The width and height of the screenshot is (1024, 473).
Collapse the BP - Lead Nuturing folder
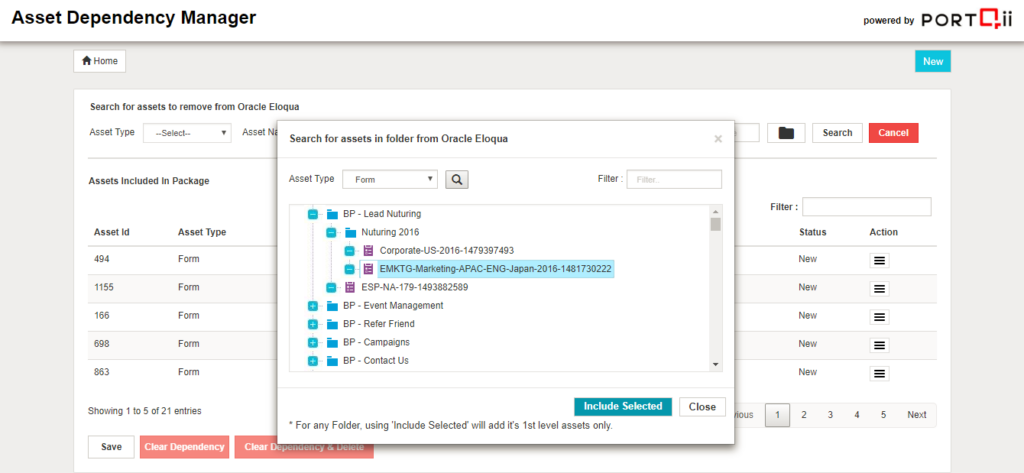(313, 214)
